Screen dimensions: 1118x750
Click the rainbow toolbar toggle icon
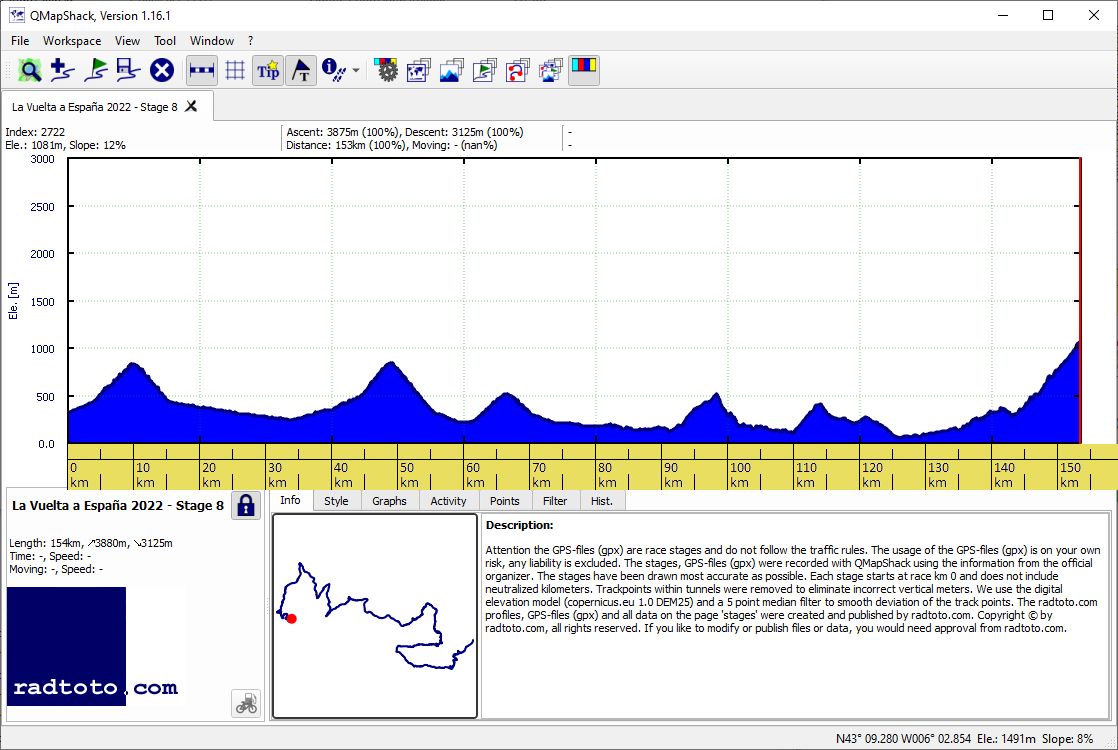[583, 70]
